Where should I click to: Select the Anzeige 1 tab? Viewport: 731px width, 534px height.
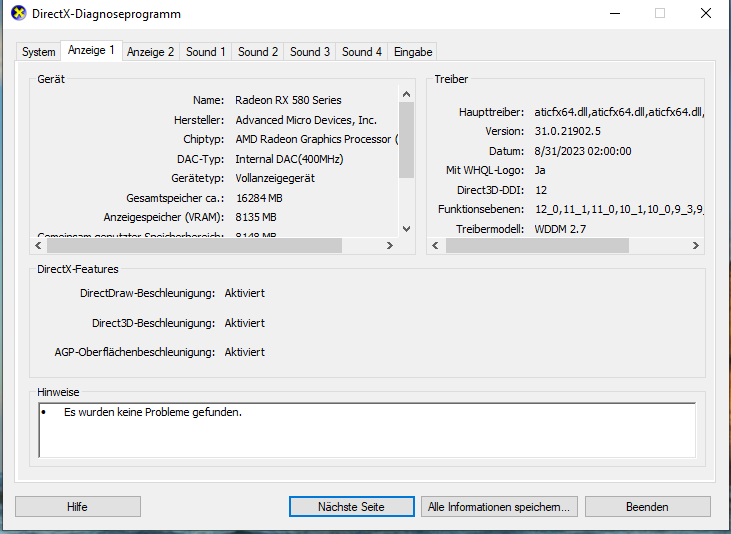click(x=91, y=50)
